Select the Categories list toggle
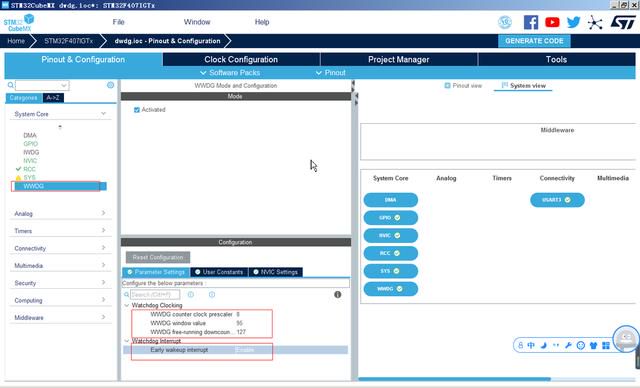Screen dimensions: 640x388 pyautogui.click(x=23, y=98)
